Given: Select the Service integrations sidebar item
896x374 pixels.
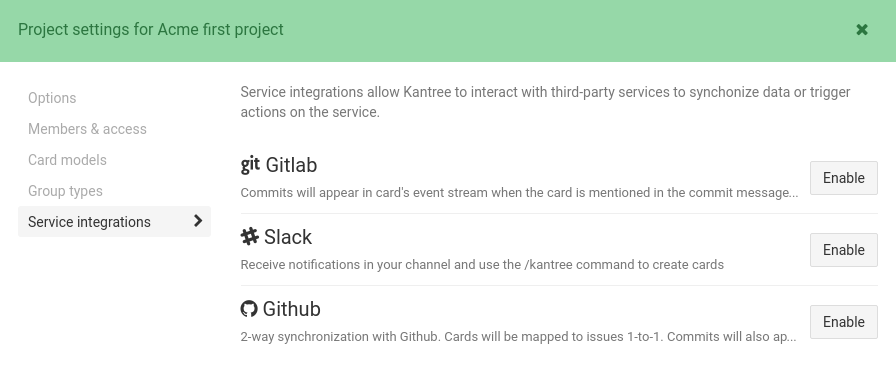Looking at the screenshot, I should tap(114, 221).
